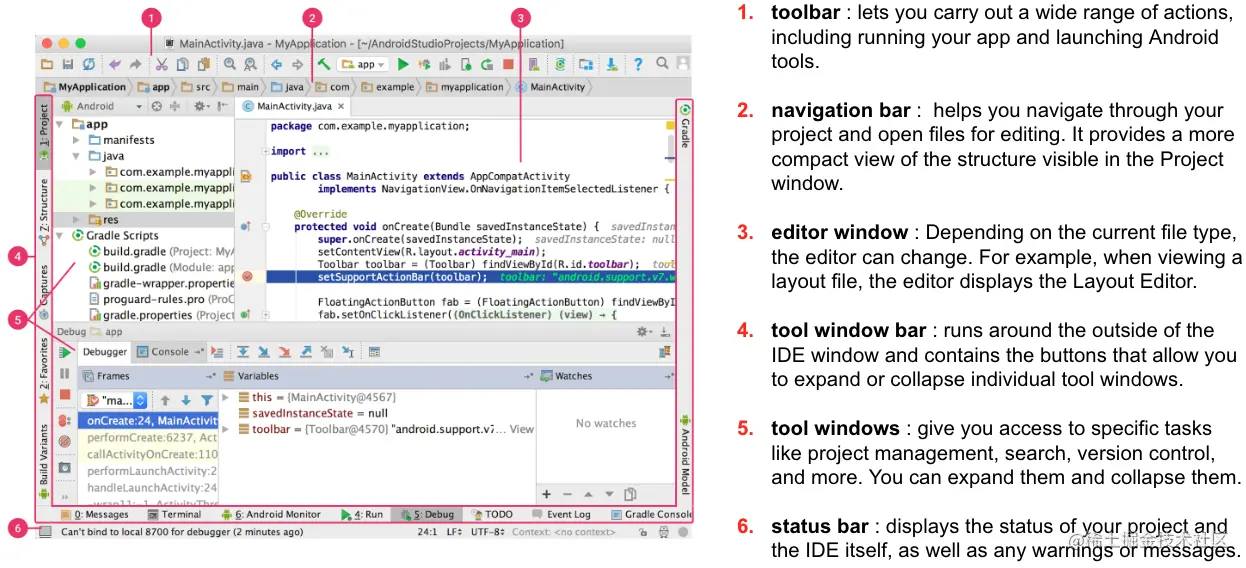Expand the manifests folder

coord(77,140)
